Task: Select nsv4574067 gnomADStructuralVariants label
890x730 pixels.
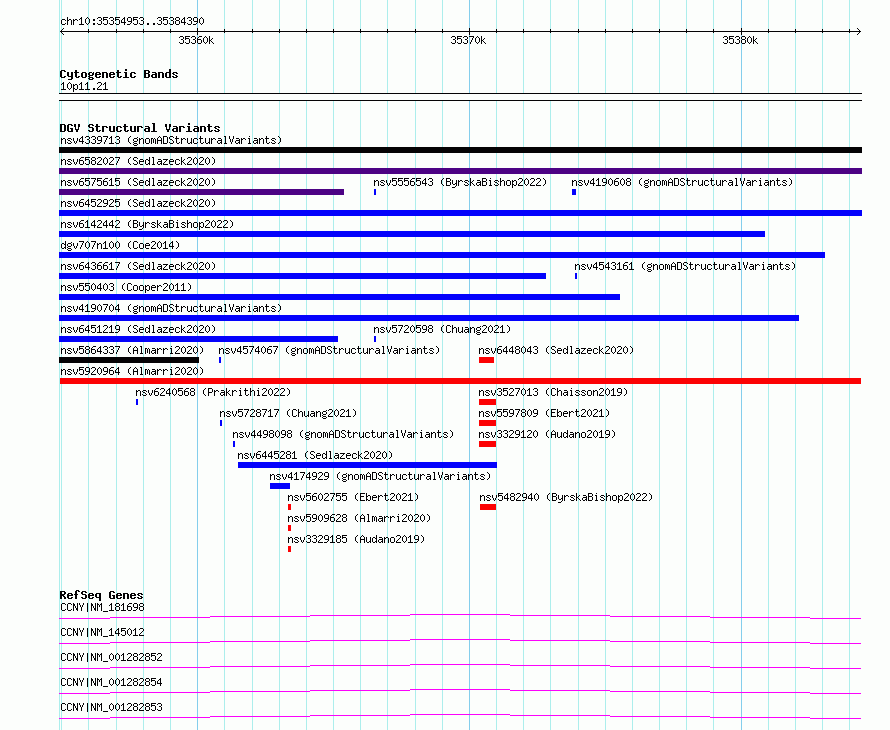Action: 329,350
